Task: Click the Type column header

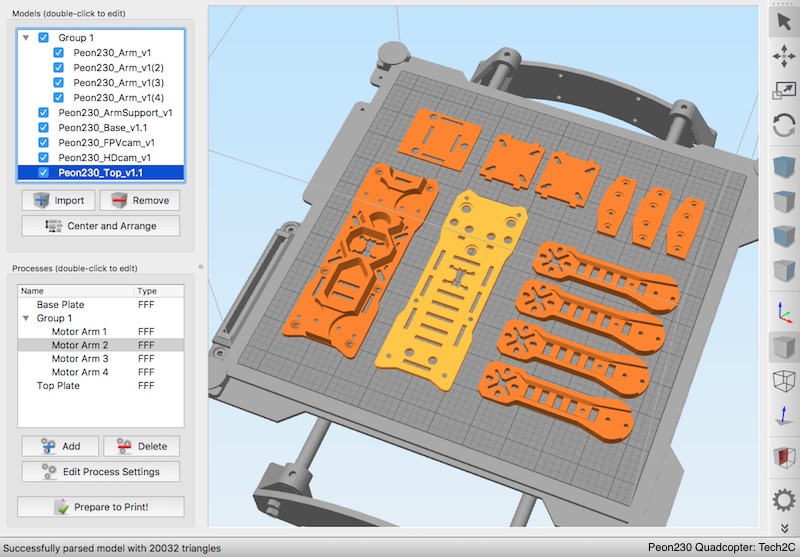Action: (159, 291)
